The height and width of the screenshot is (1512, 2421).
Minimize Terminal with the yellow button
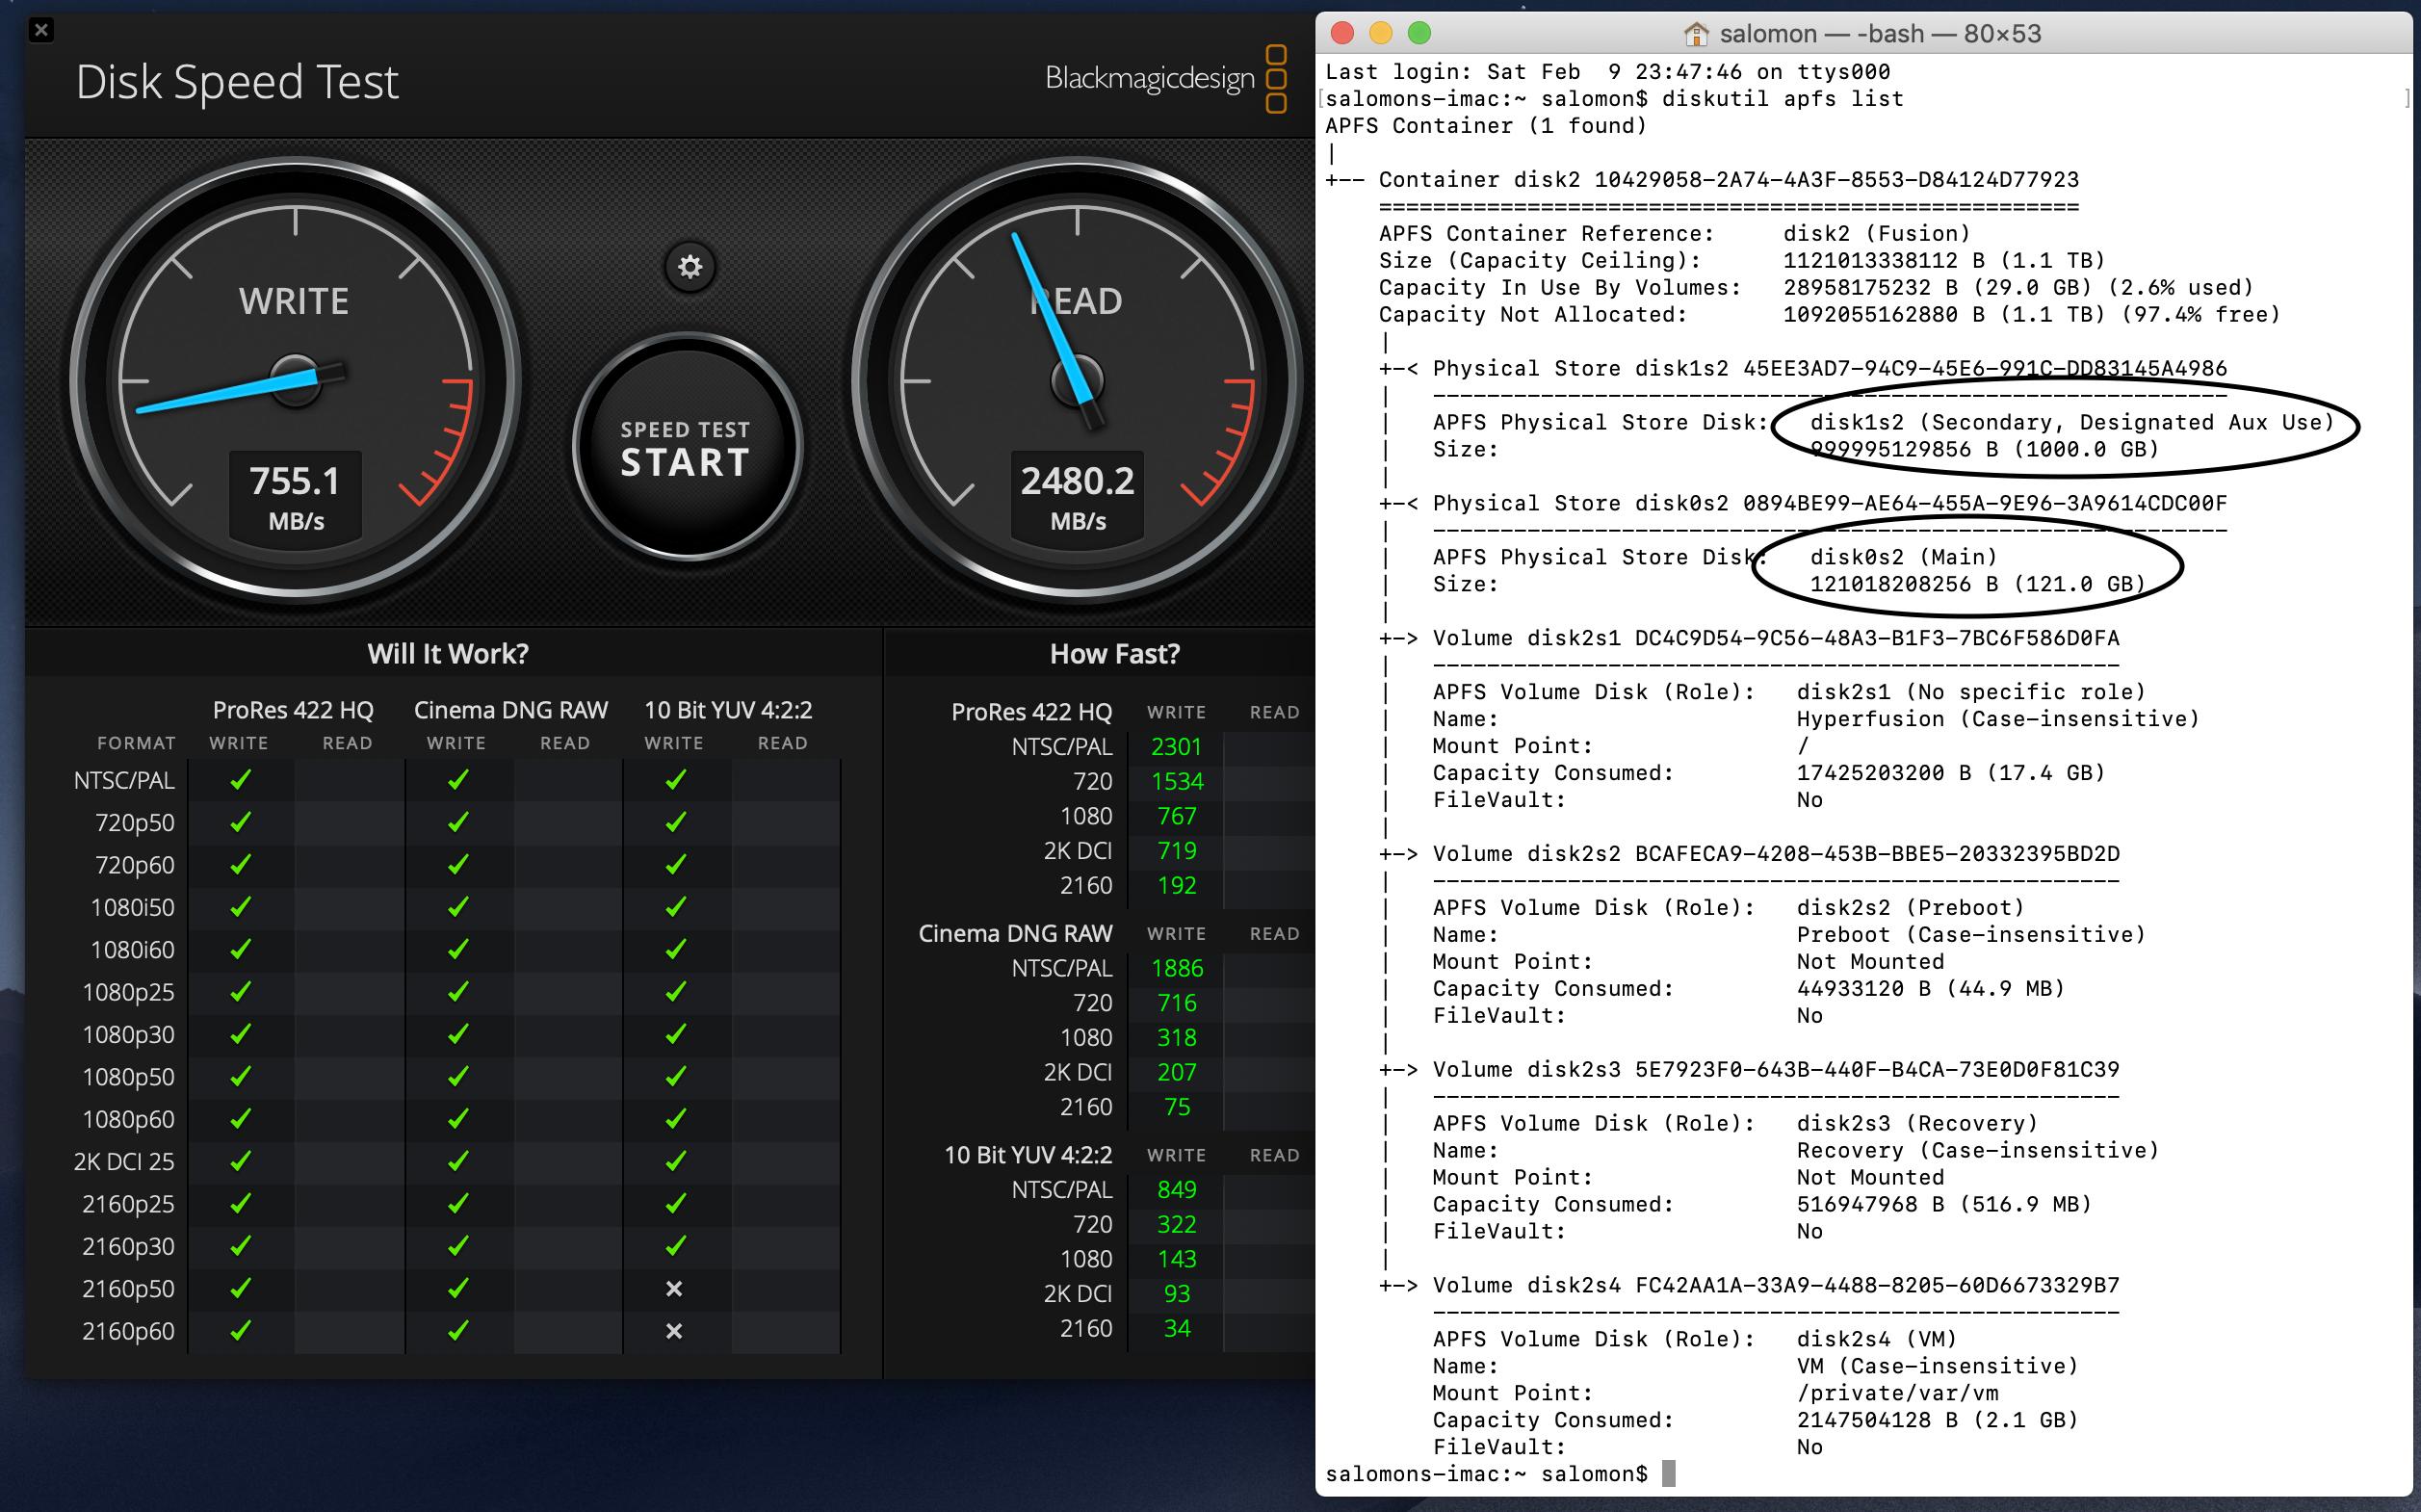pos(1380,33)
